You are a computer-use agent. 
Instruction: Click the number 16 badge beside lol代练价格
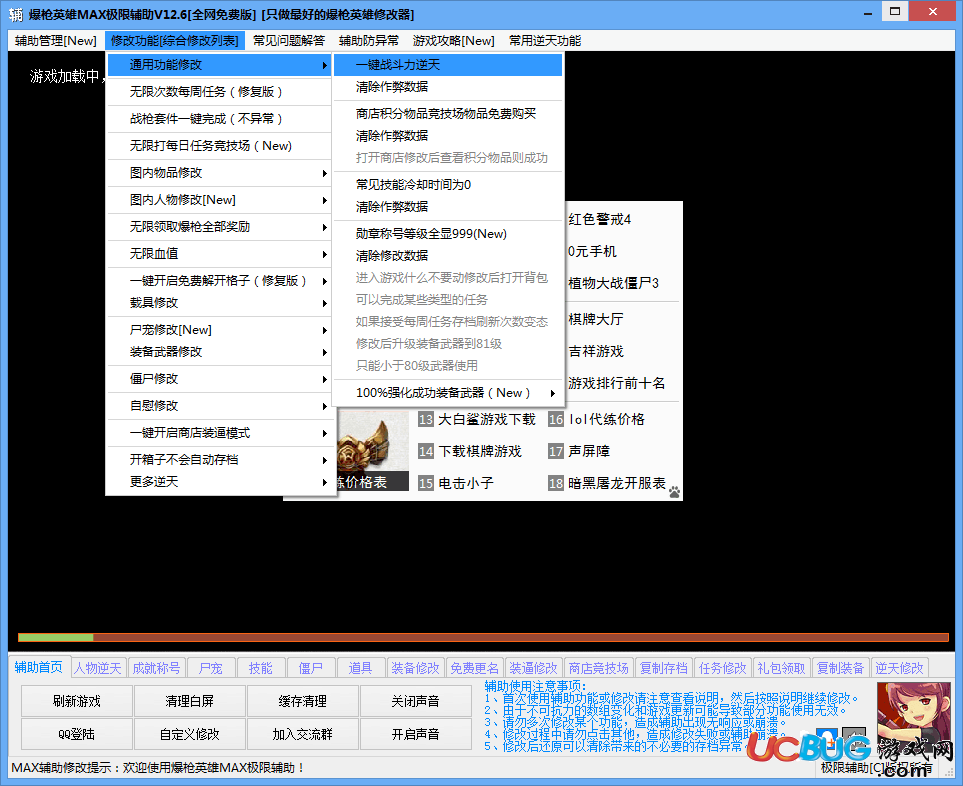[556, 419]
